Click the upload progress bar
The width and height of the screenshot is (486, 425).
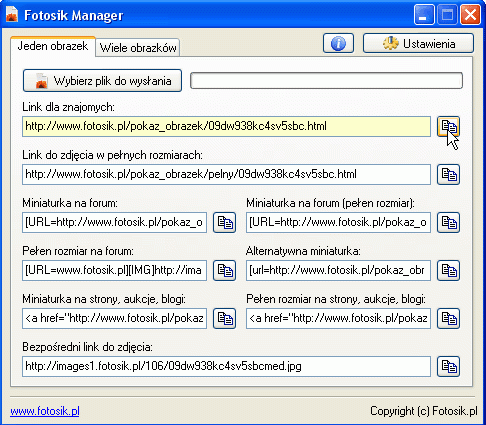pyautogui.click(x=326, y=81)
